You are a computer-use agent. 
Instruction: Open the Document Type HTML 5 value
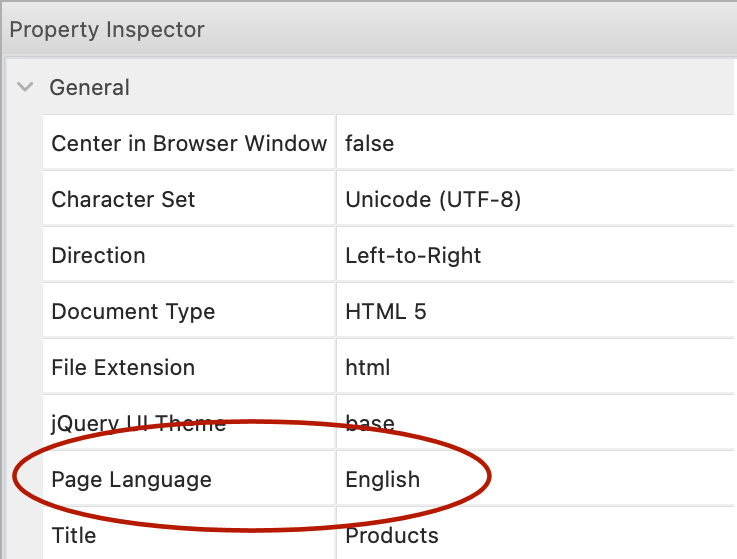(386, 311)
